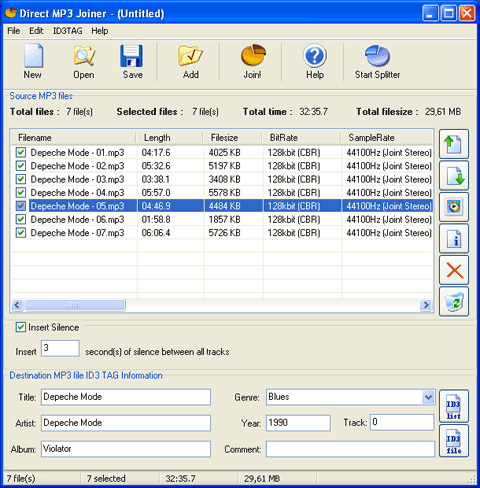Click the Year field showing 1990

298,423
